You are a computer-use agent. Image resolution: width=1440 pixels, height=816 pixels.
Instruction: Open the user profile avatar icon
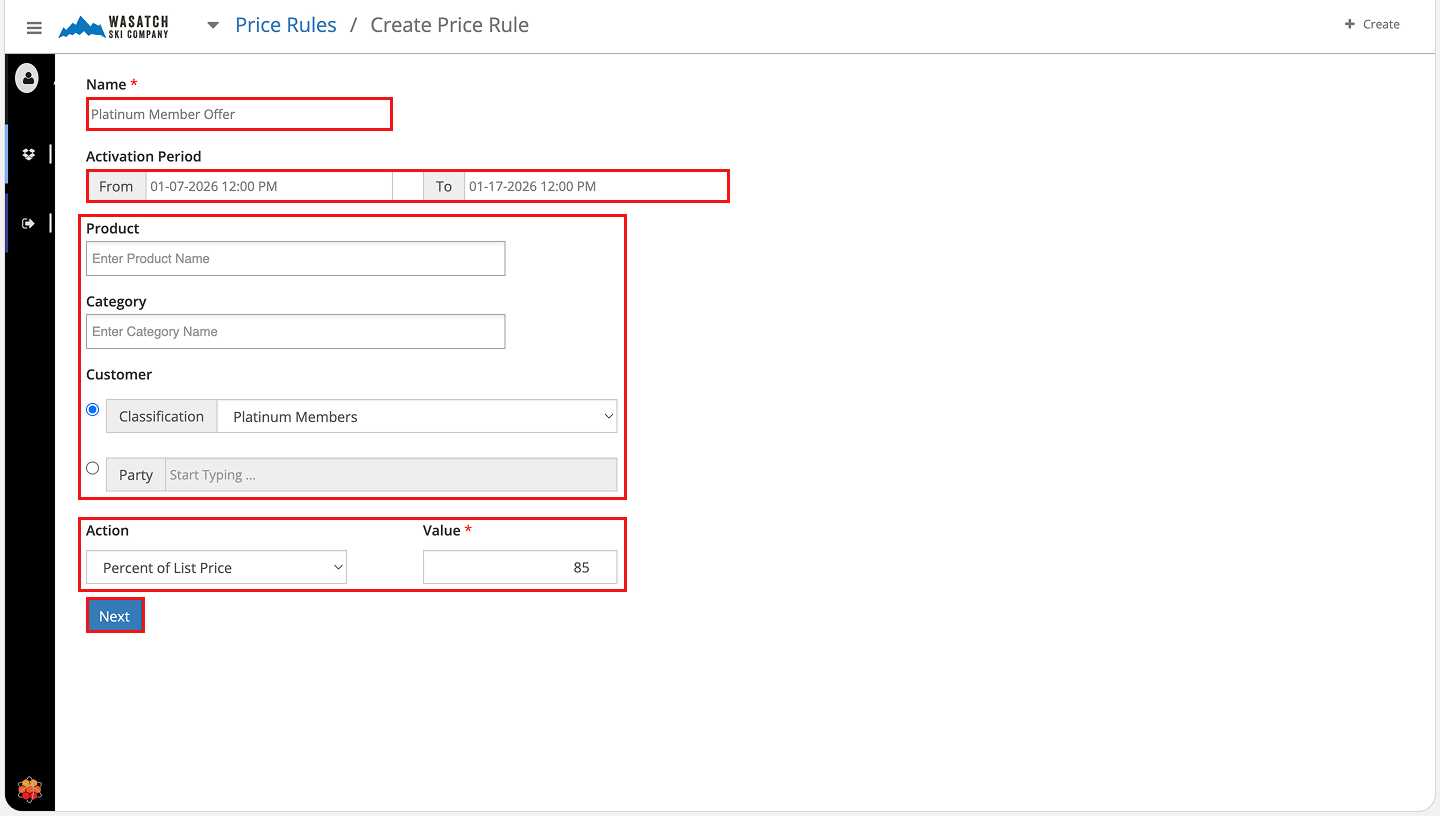(x=27, y=77)
